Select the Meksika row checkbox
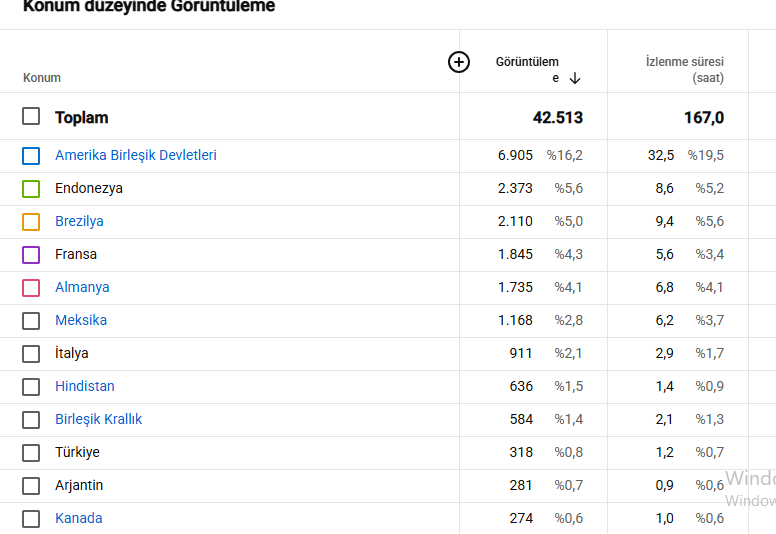This screenshot has height=534, width=776. [31, 321]
